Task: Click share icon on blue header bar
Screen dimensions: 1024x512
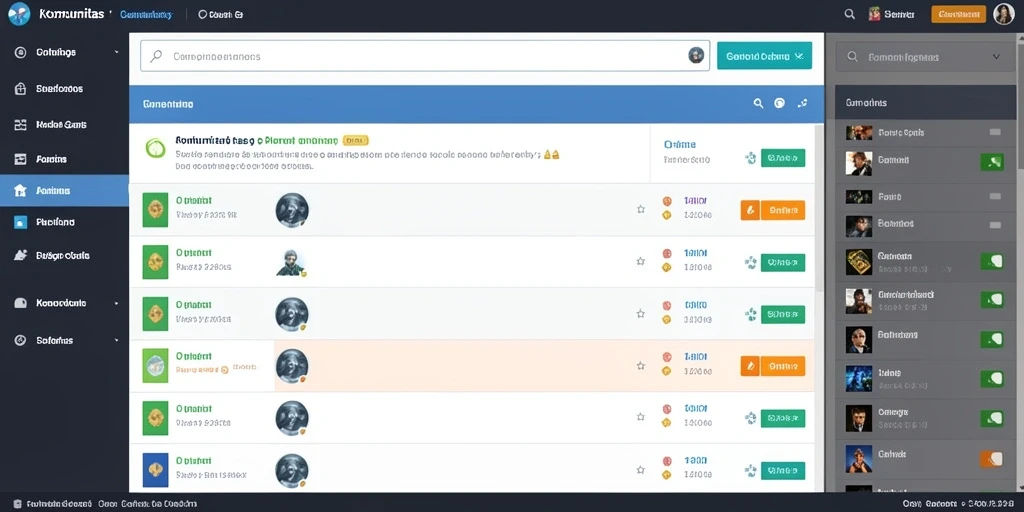Action: [x=803, y=103]
